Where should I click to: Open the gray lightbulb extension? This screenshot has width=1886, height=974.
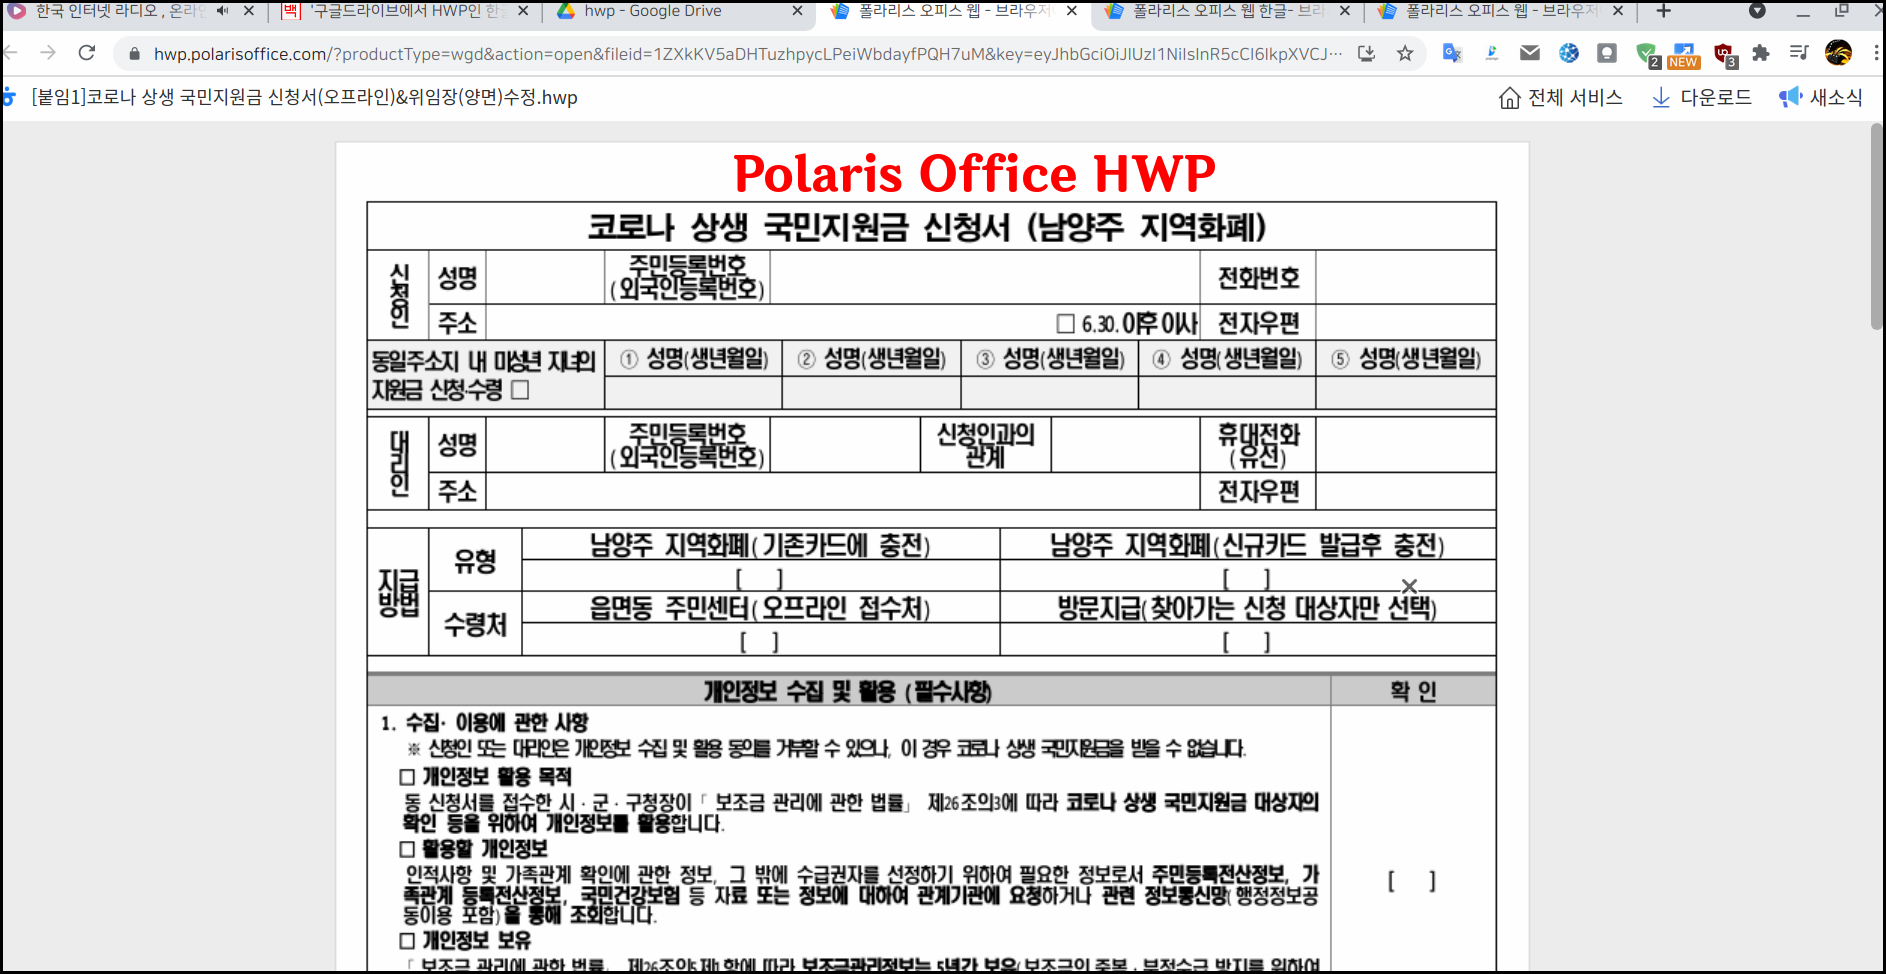(1607, 54)
